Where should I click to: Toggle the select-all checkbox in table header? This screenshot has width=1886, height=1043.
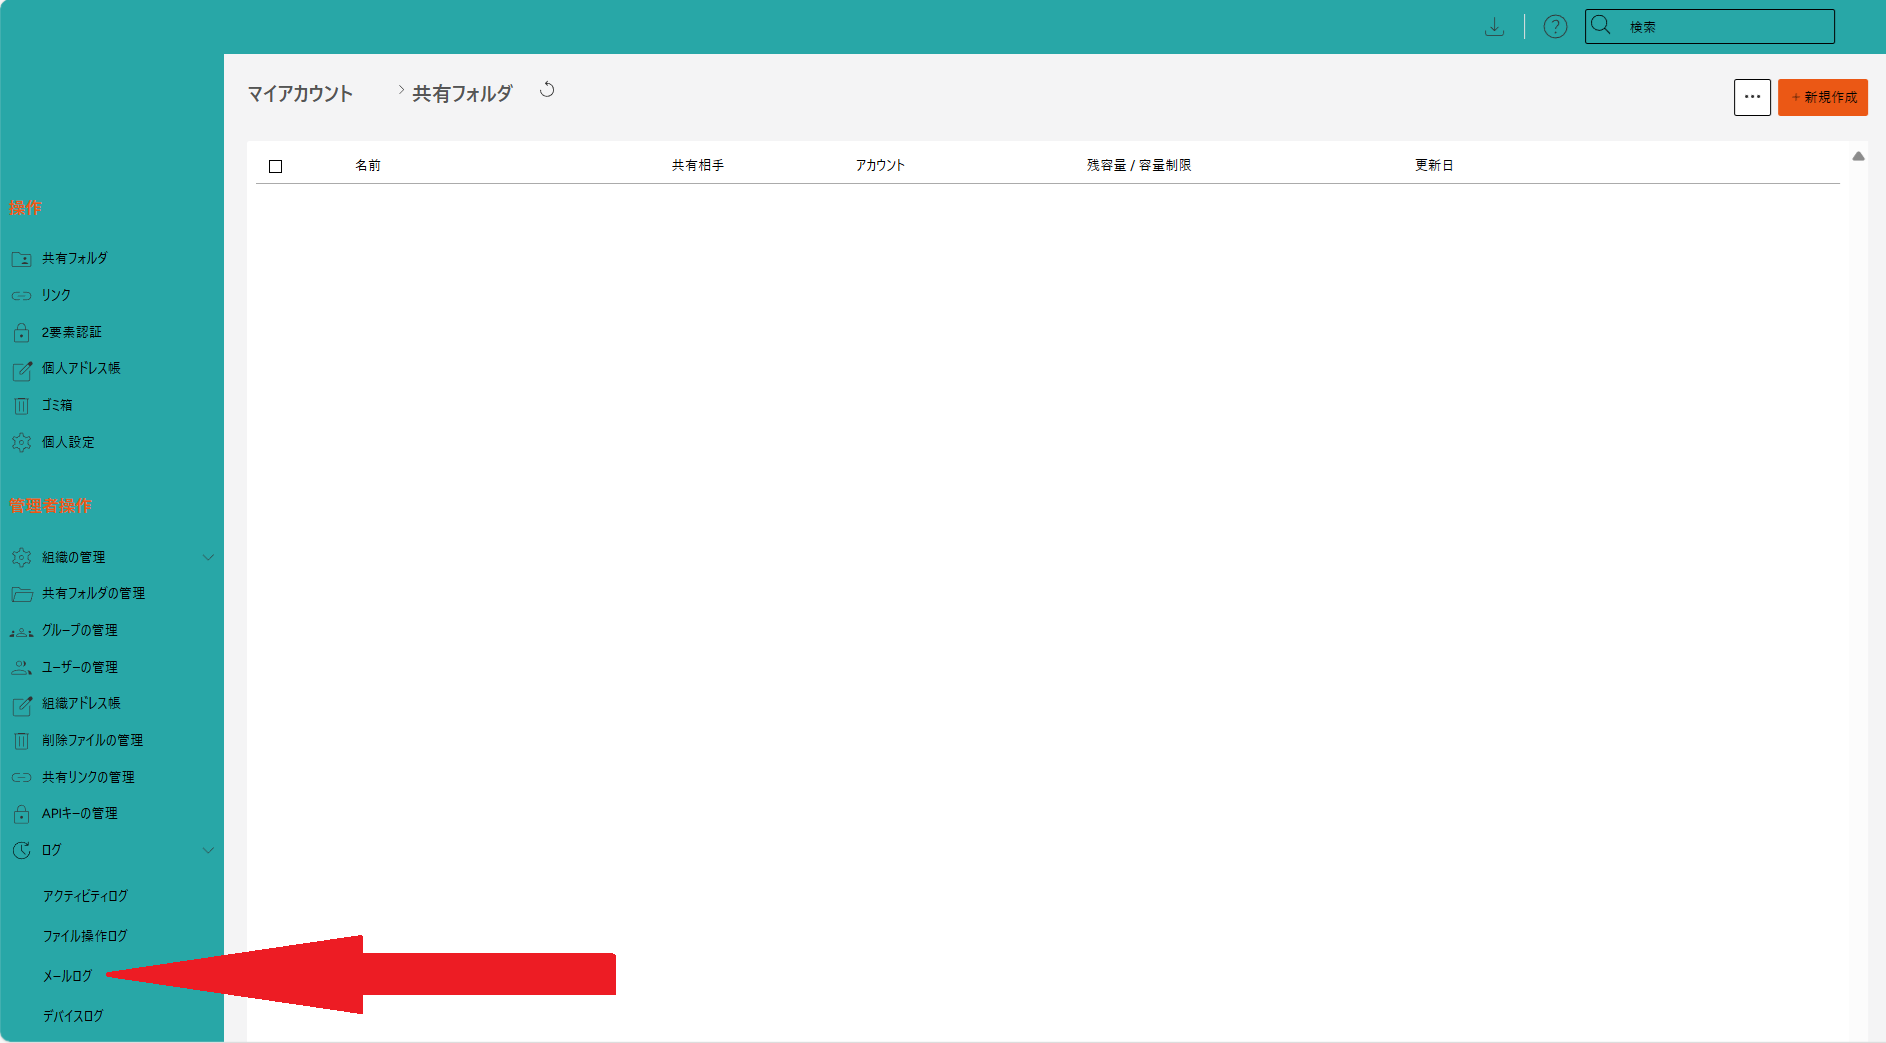tap(276, 166)
